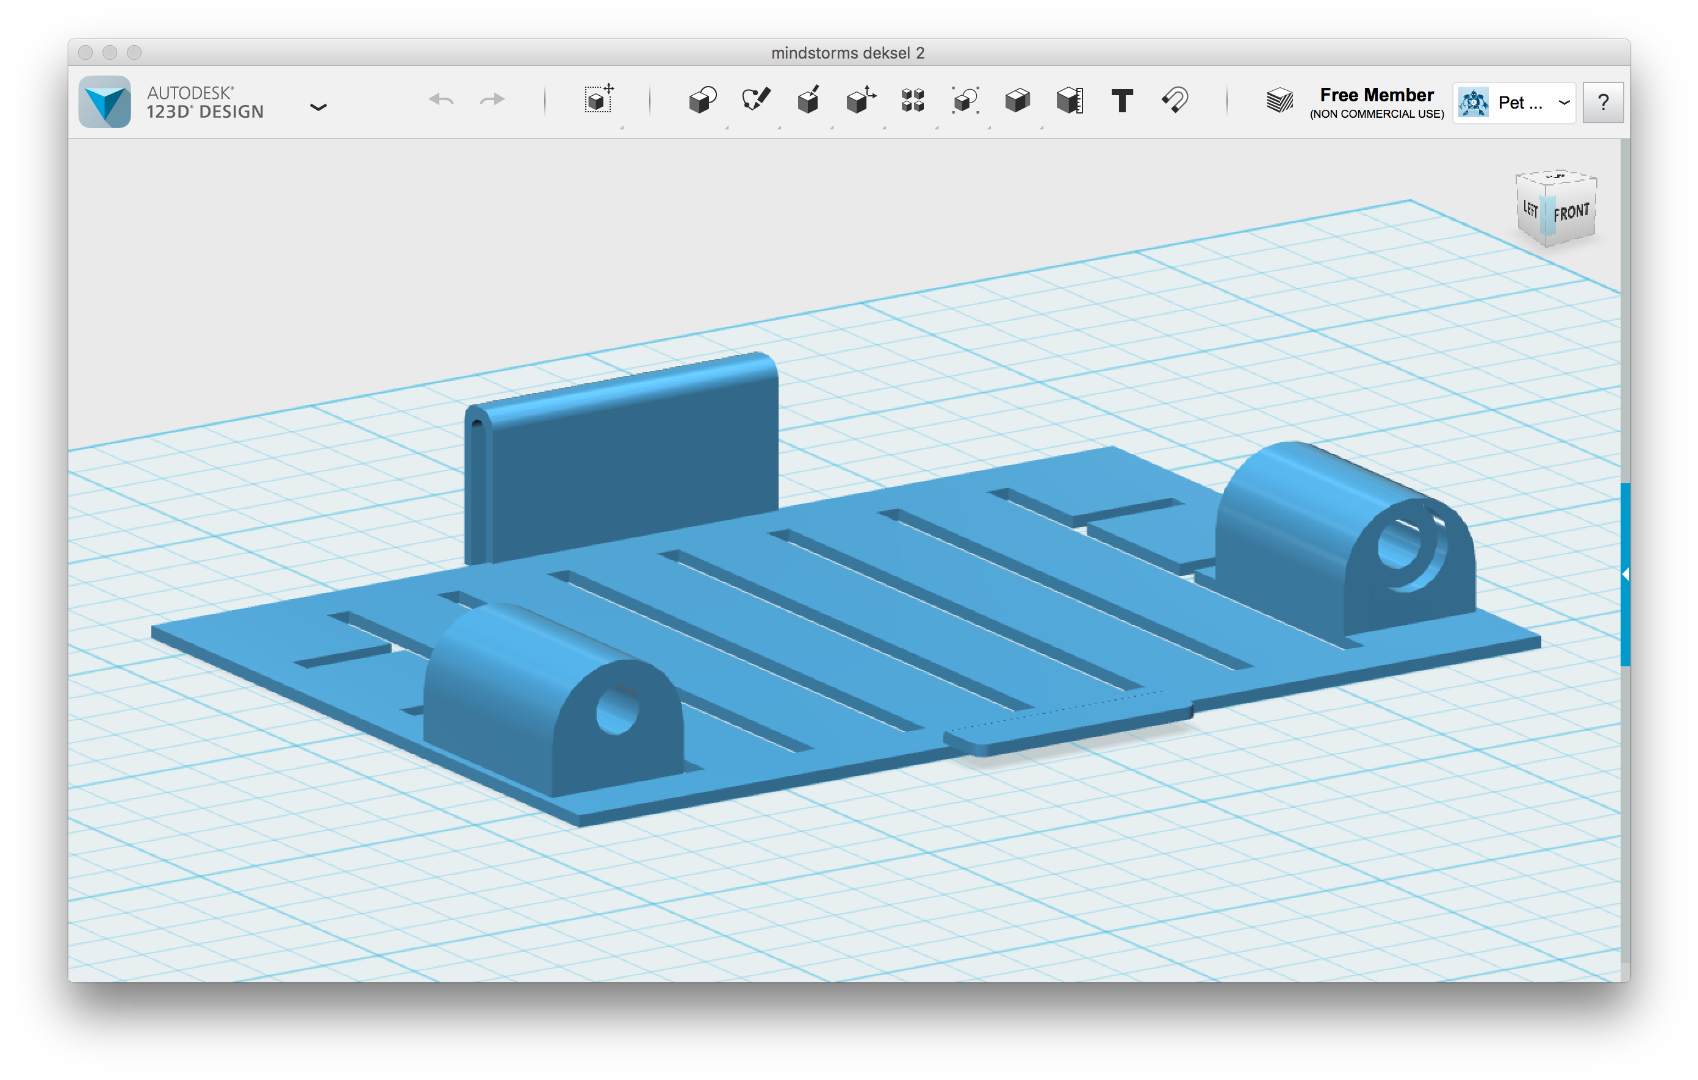Click the window title mindstorms deksel 2
Screen dimensions: 1698x1080
pyautogui.click(x=848, y=53)
